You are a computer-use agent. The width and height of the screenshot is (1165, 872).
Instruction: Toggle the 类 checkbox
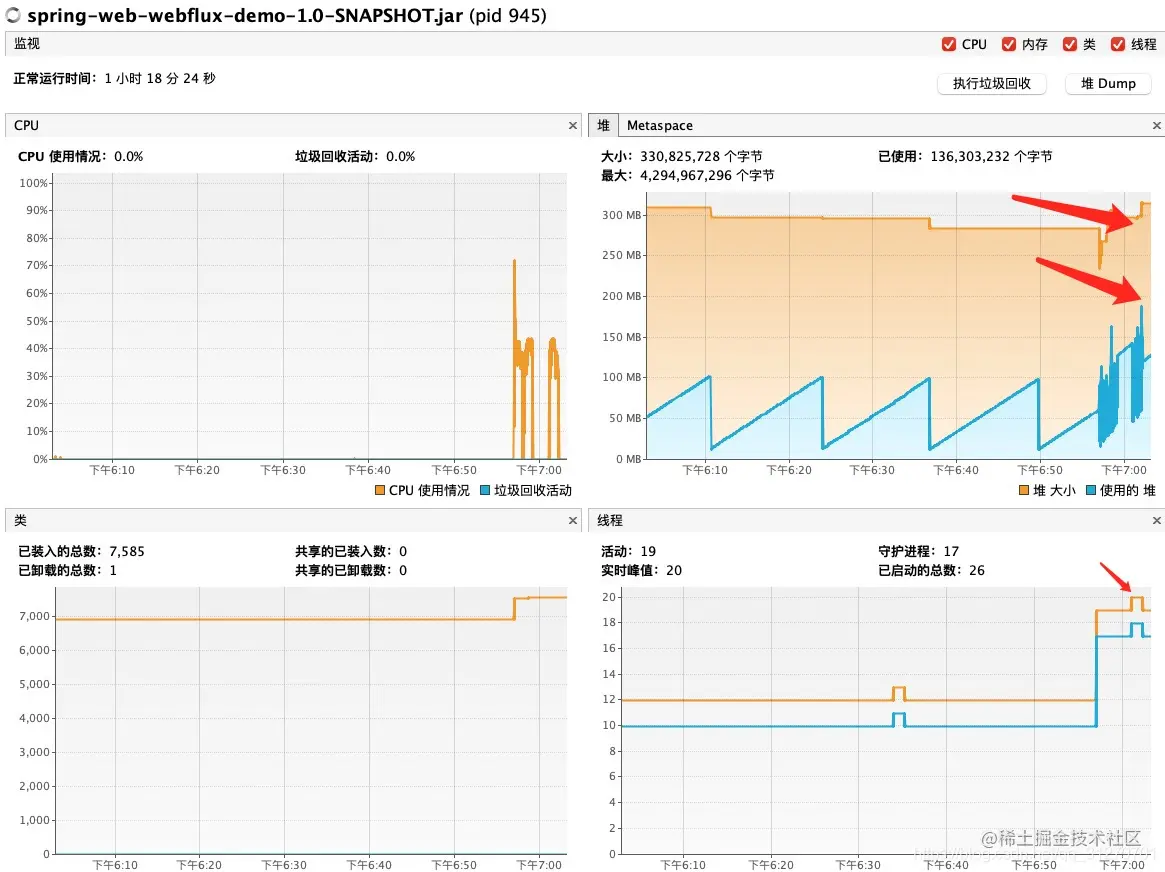coord(1070,45)
